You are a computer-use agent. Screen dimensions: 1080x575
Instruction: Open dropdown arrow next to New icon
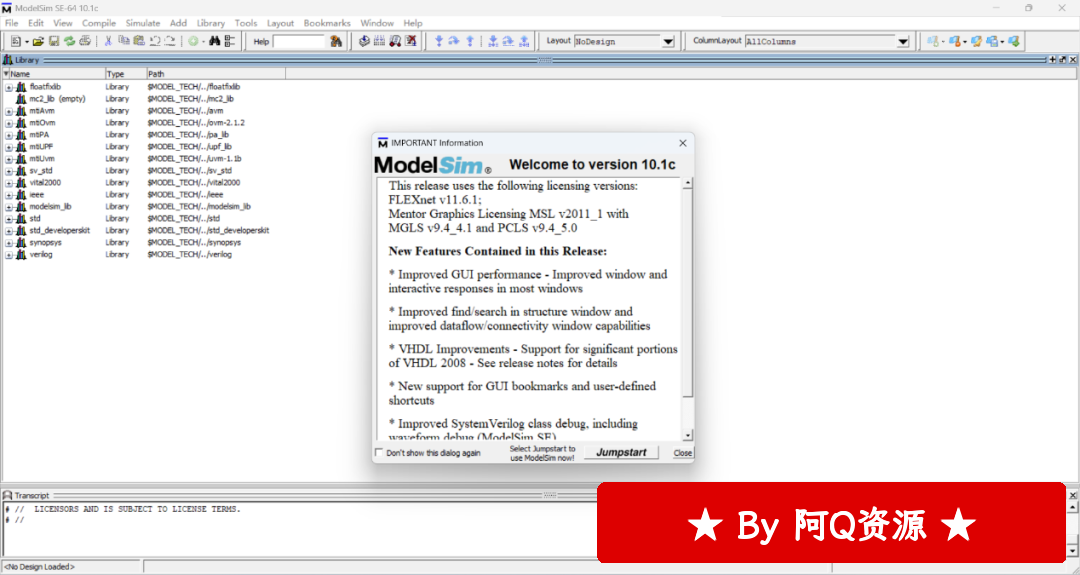click(27, 42)
